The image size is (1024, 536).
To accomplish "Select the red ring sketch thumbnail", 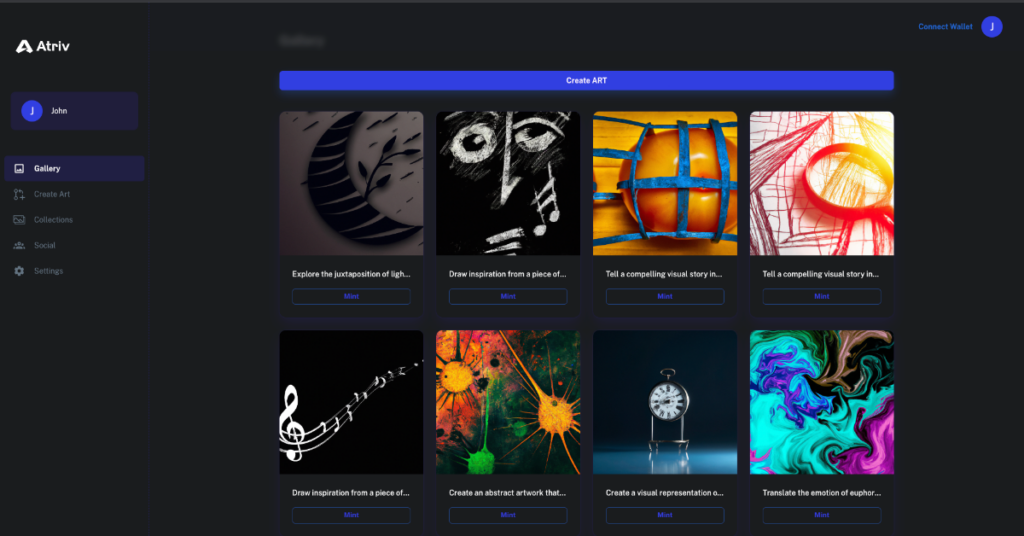I will 821,183.
